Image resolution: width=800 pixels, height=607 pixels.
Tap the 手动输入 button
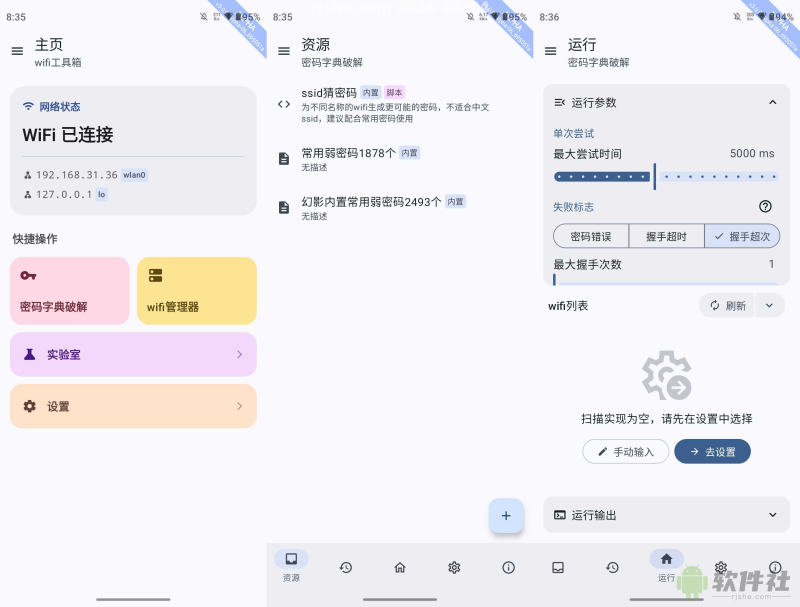(625, 451)
